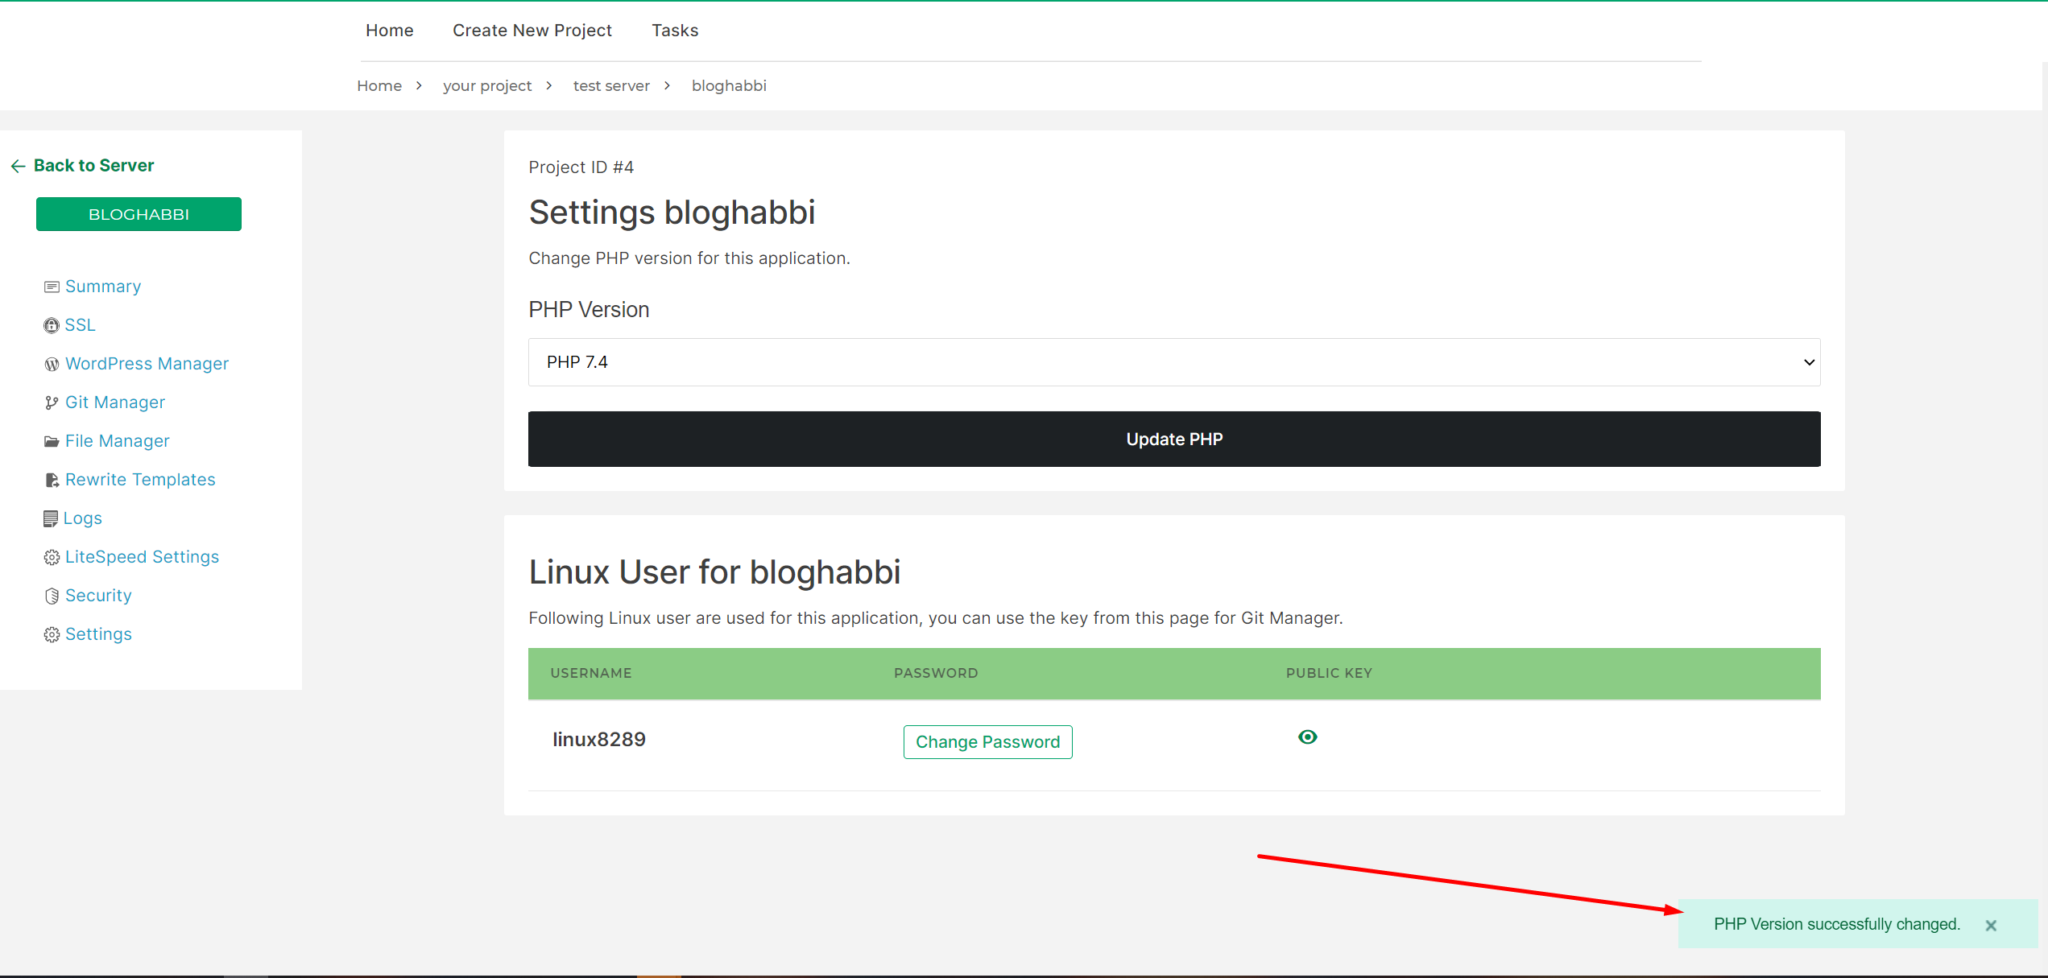Navigate to test server in the breadcrumb
The width and height of the screenshot is (2048, 978).
(x=611, y=85)
